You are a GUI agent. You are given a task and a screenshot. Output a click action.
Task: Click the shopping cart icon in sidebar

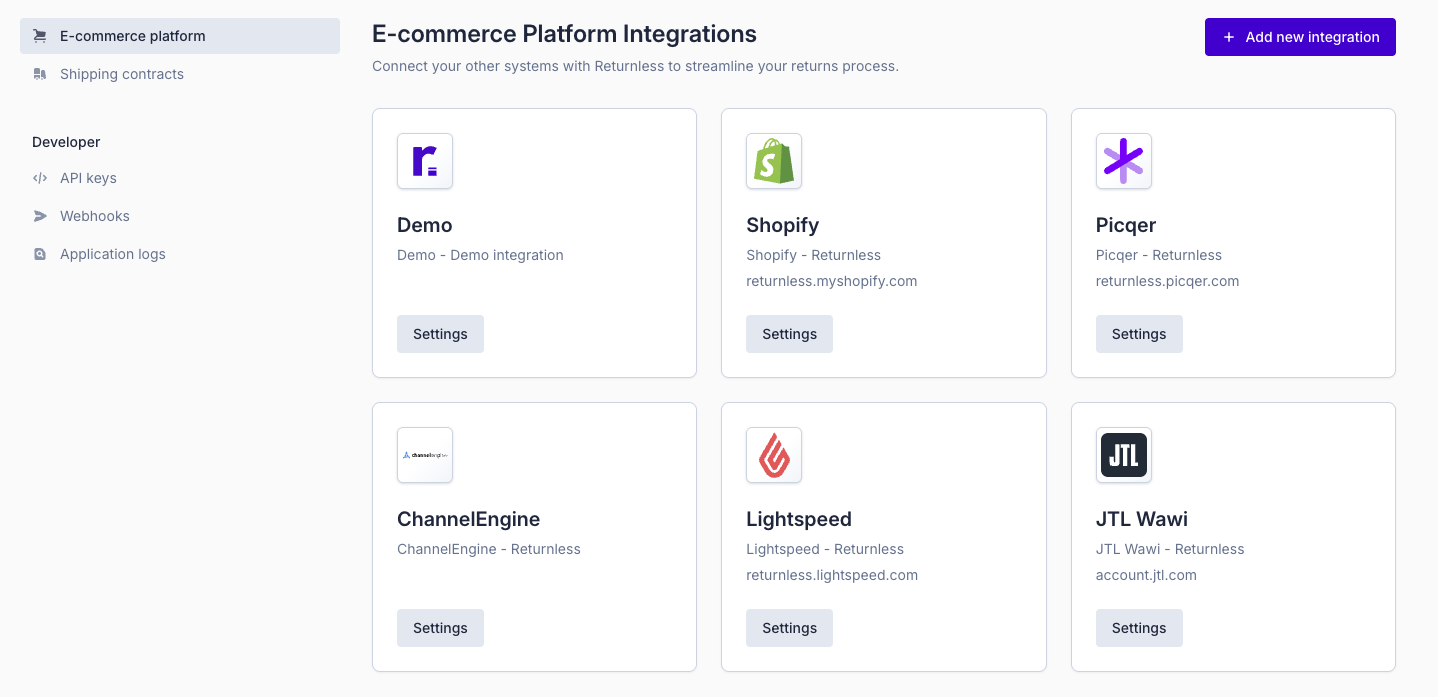pyautogui.click(x=40, y=36)
